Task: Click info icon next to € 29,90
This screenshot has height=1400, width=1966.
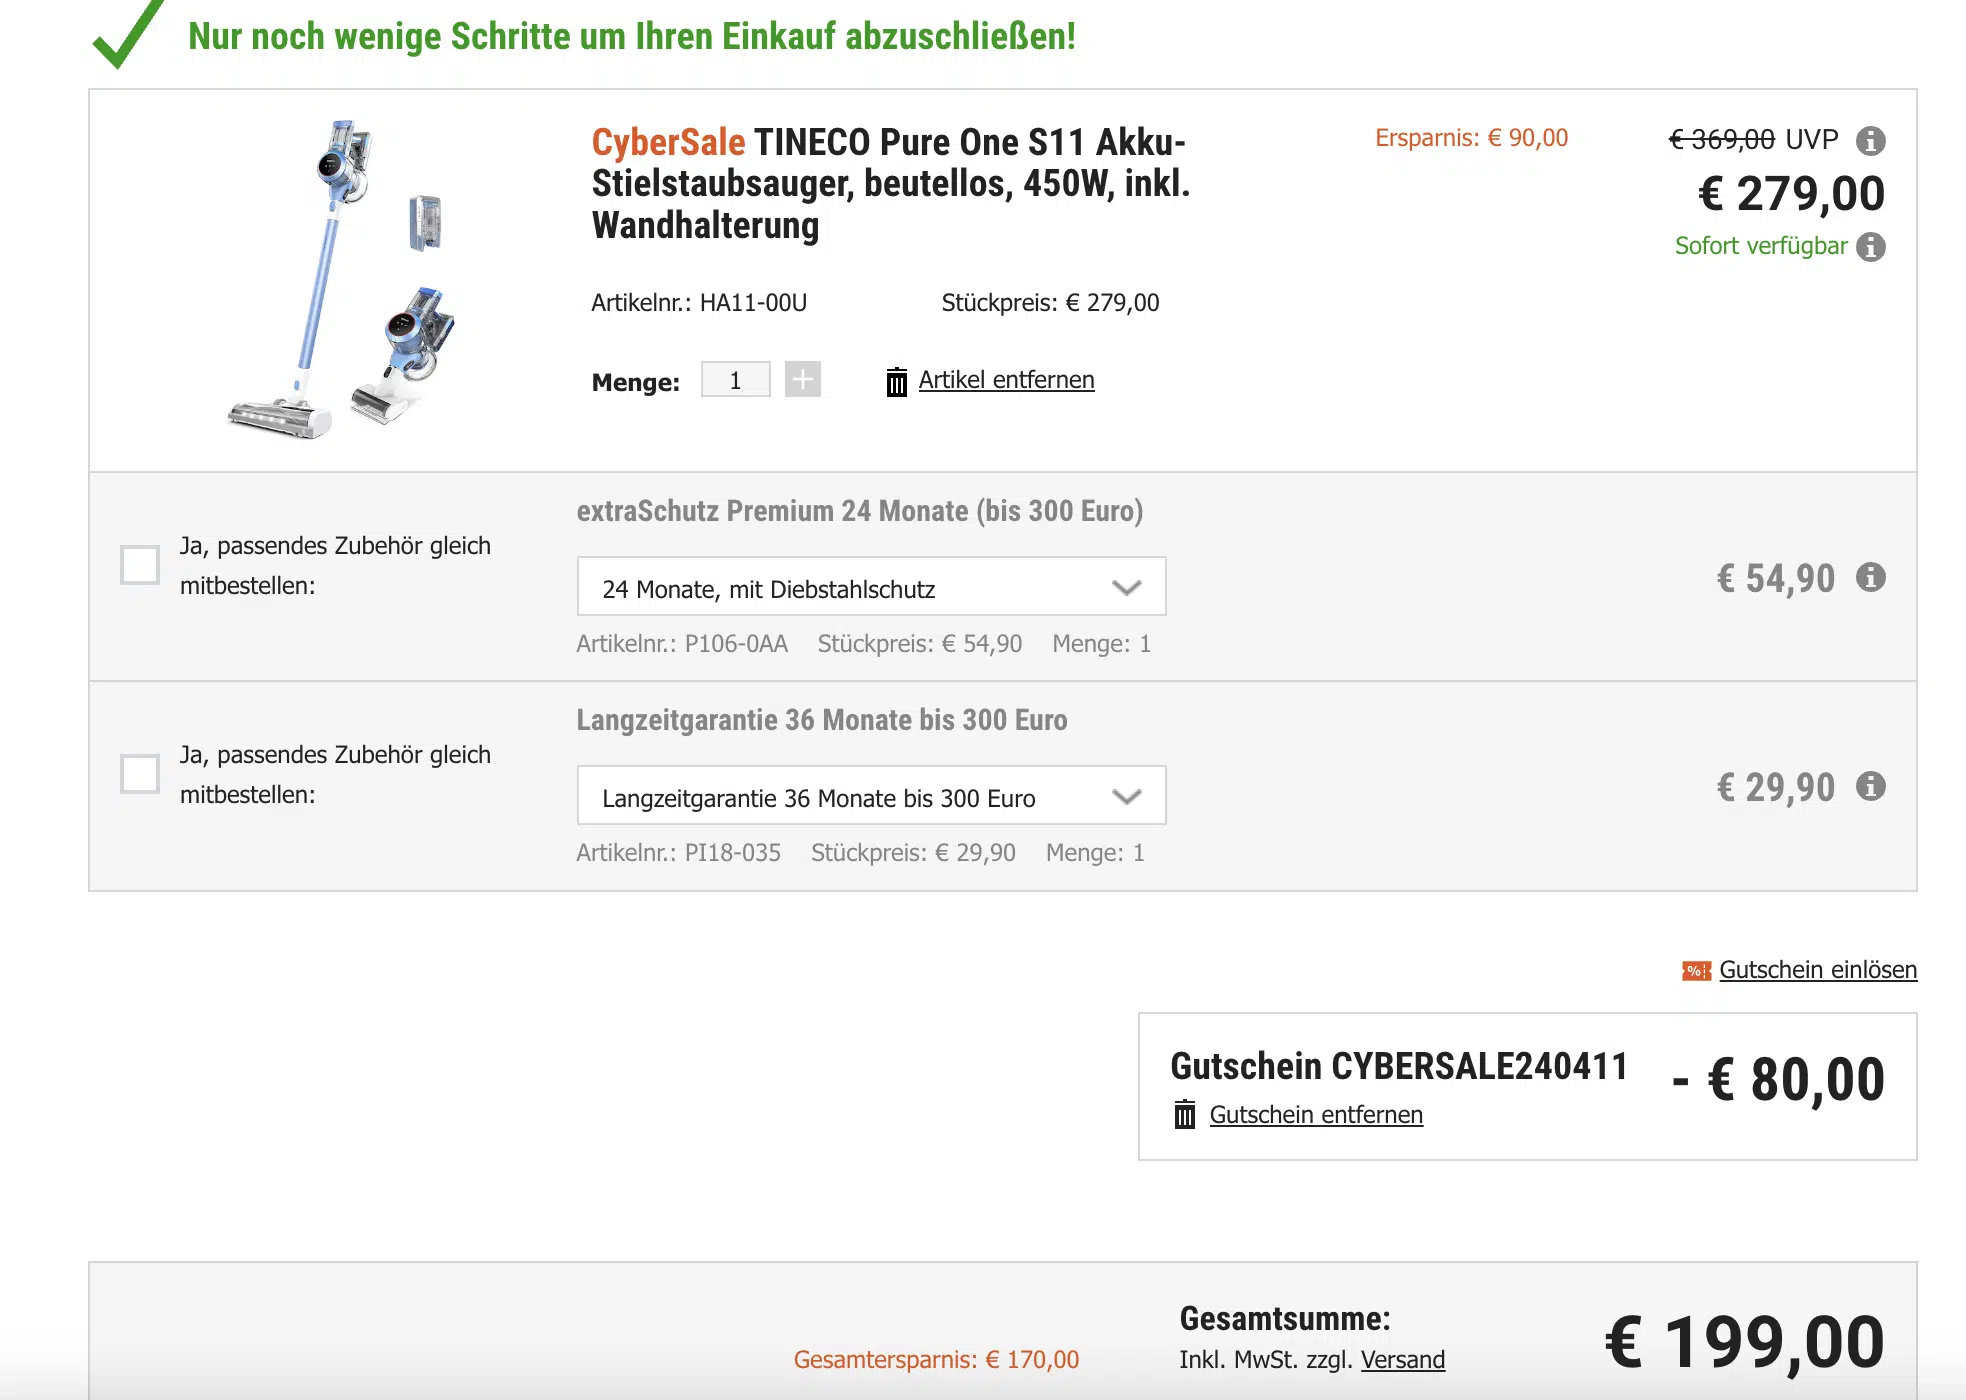Action: pyautogui.click(x=1870, y=786)
